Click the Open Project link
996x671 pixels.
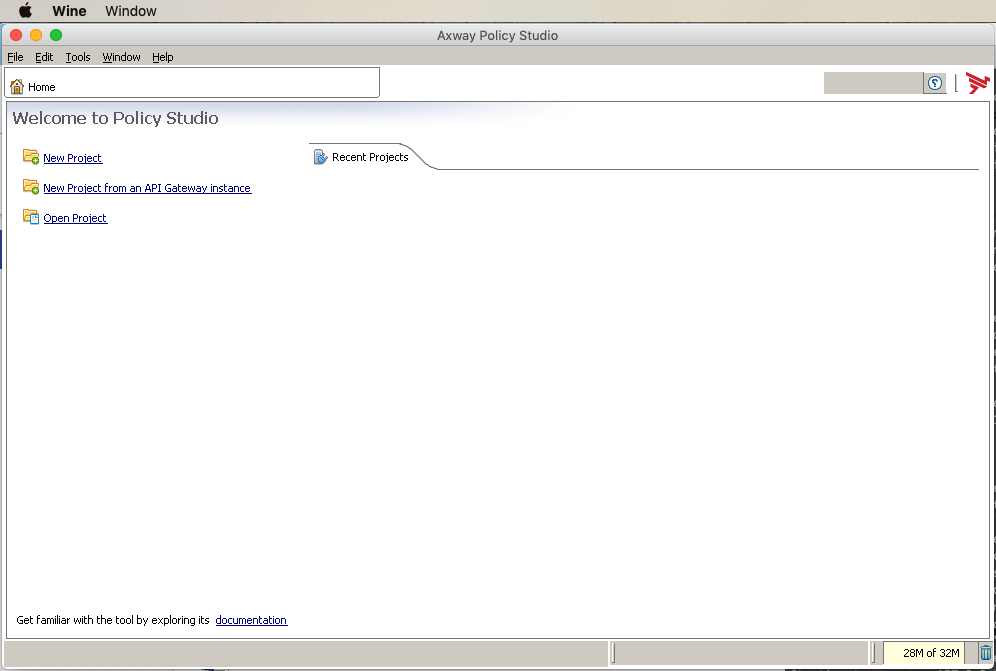click(75, 218)
